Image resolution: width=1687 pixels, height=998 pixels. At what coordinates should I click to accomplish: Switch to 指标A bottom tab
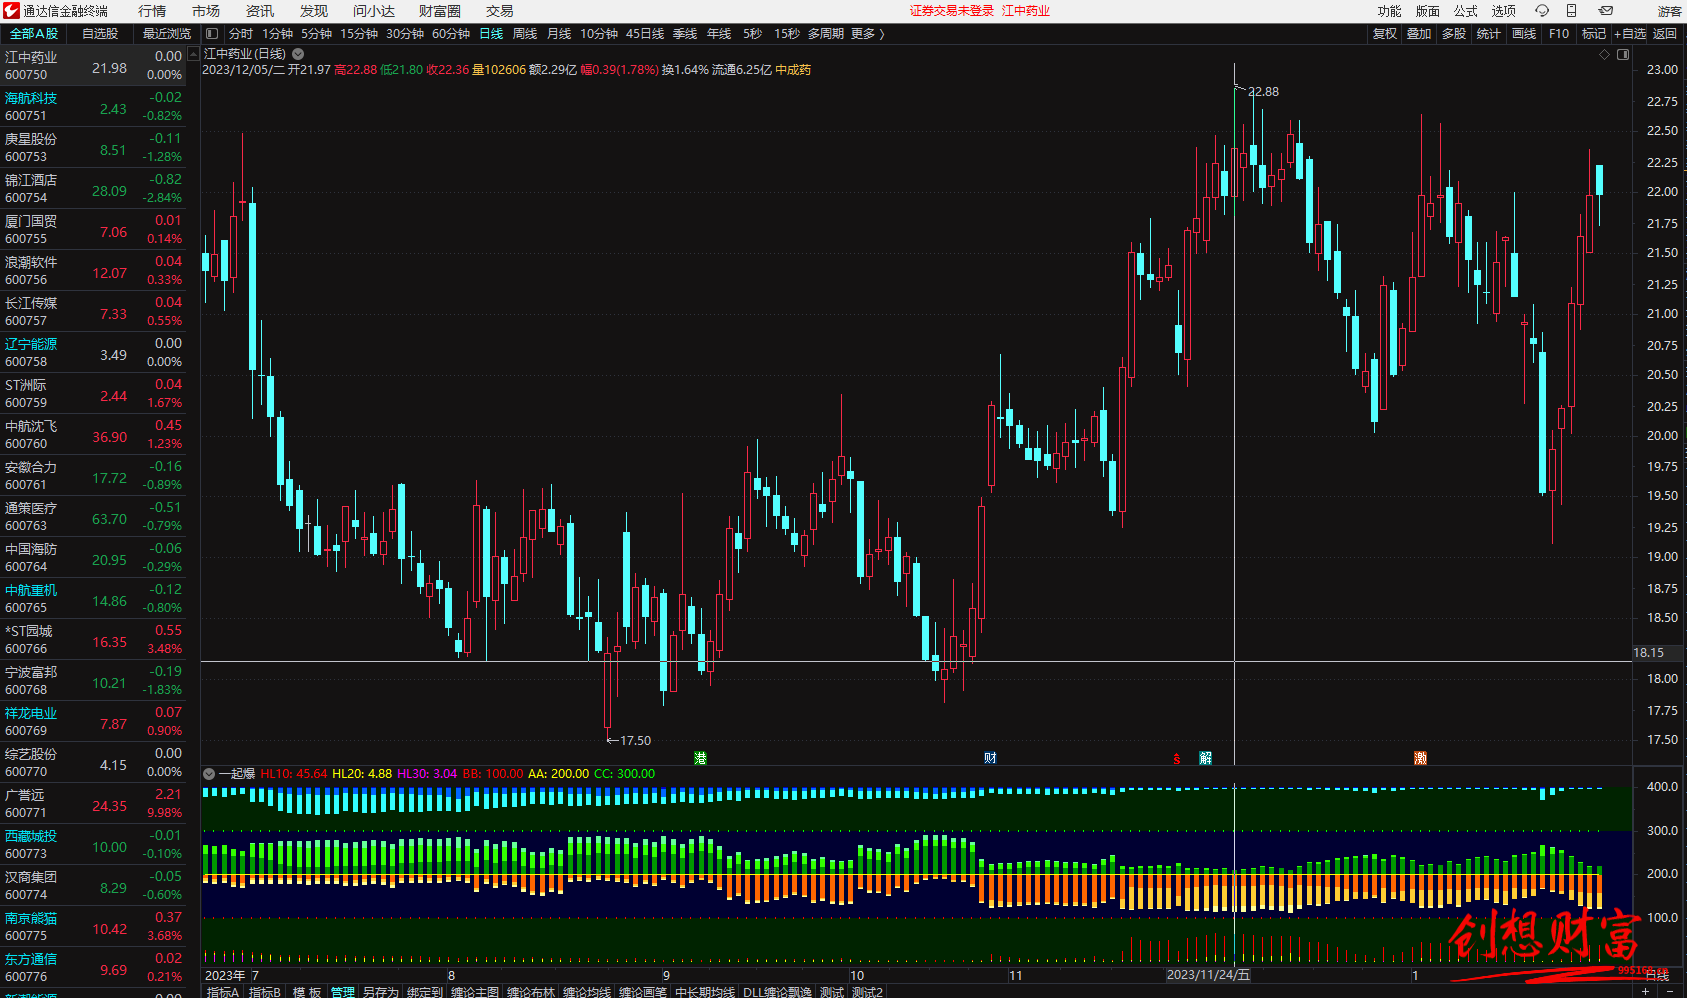click(223, 992)
